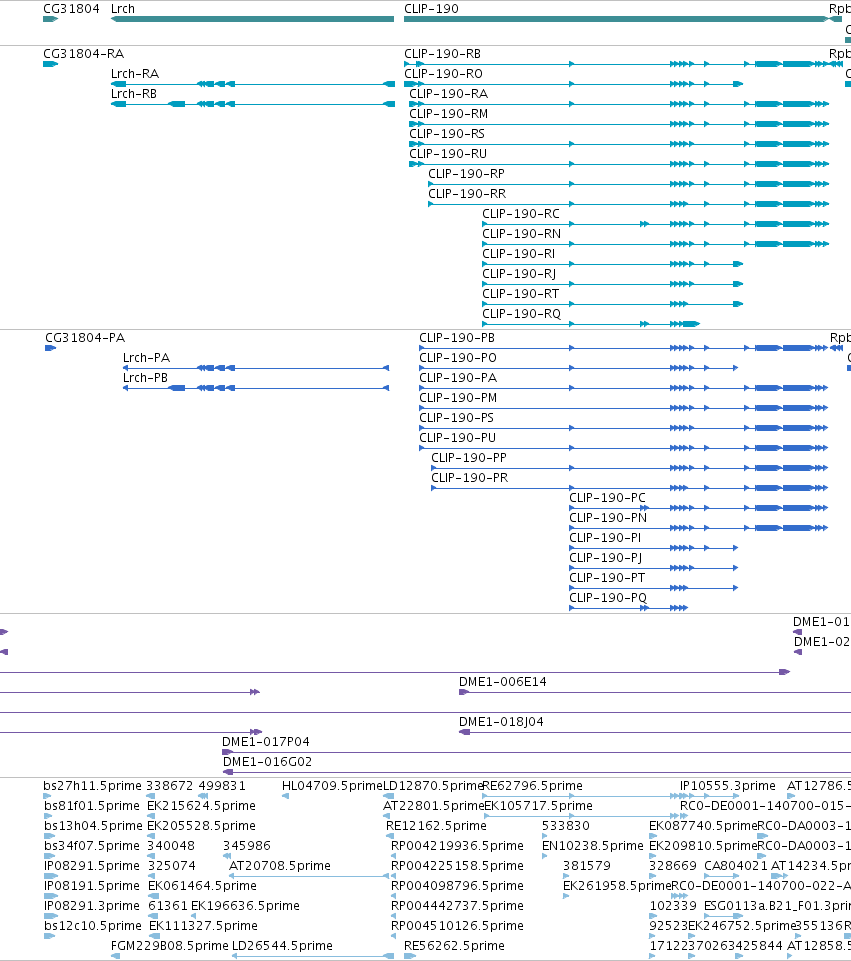Click protein CLIP-190-PJ label

point(606,558)
